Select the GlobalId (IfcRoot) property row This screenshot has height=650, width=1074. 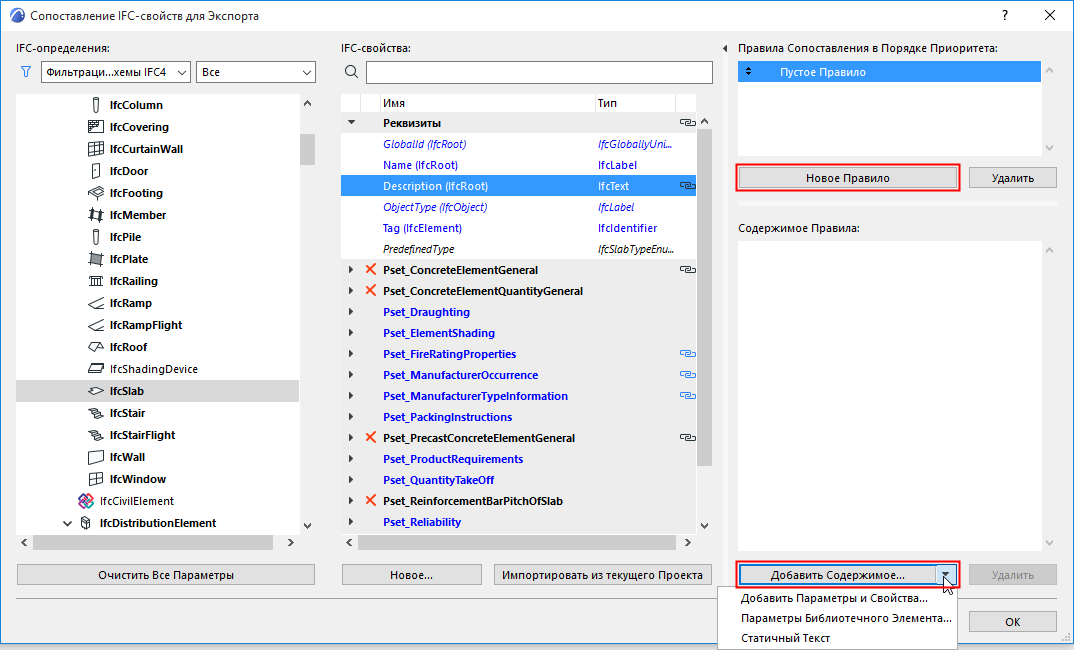pos(519,144)
